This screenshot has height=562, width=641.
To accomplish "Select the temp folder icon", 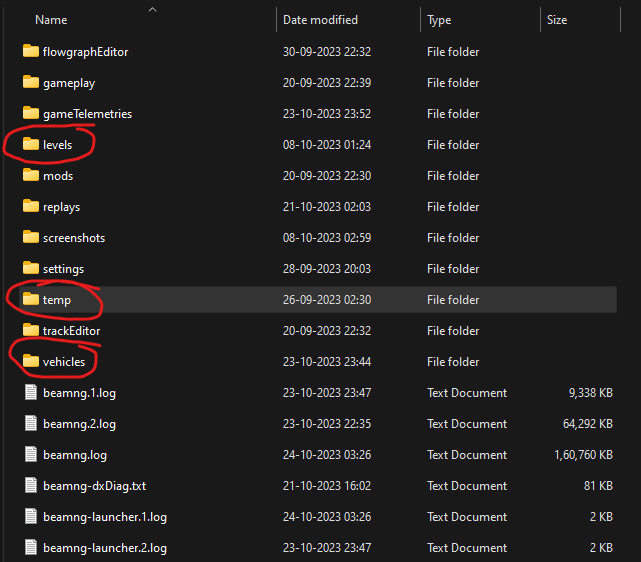I will [30, 300].
